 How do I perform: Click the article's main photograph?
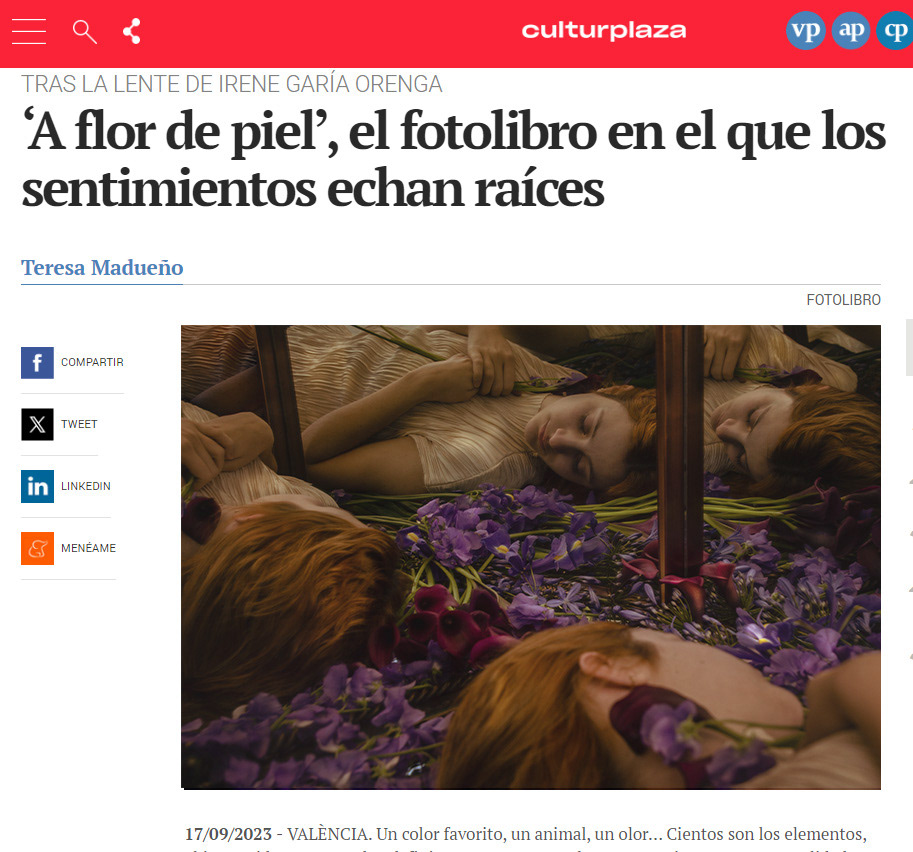click(x=530, y=557)
